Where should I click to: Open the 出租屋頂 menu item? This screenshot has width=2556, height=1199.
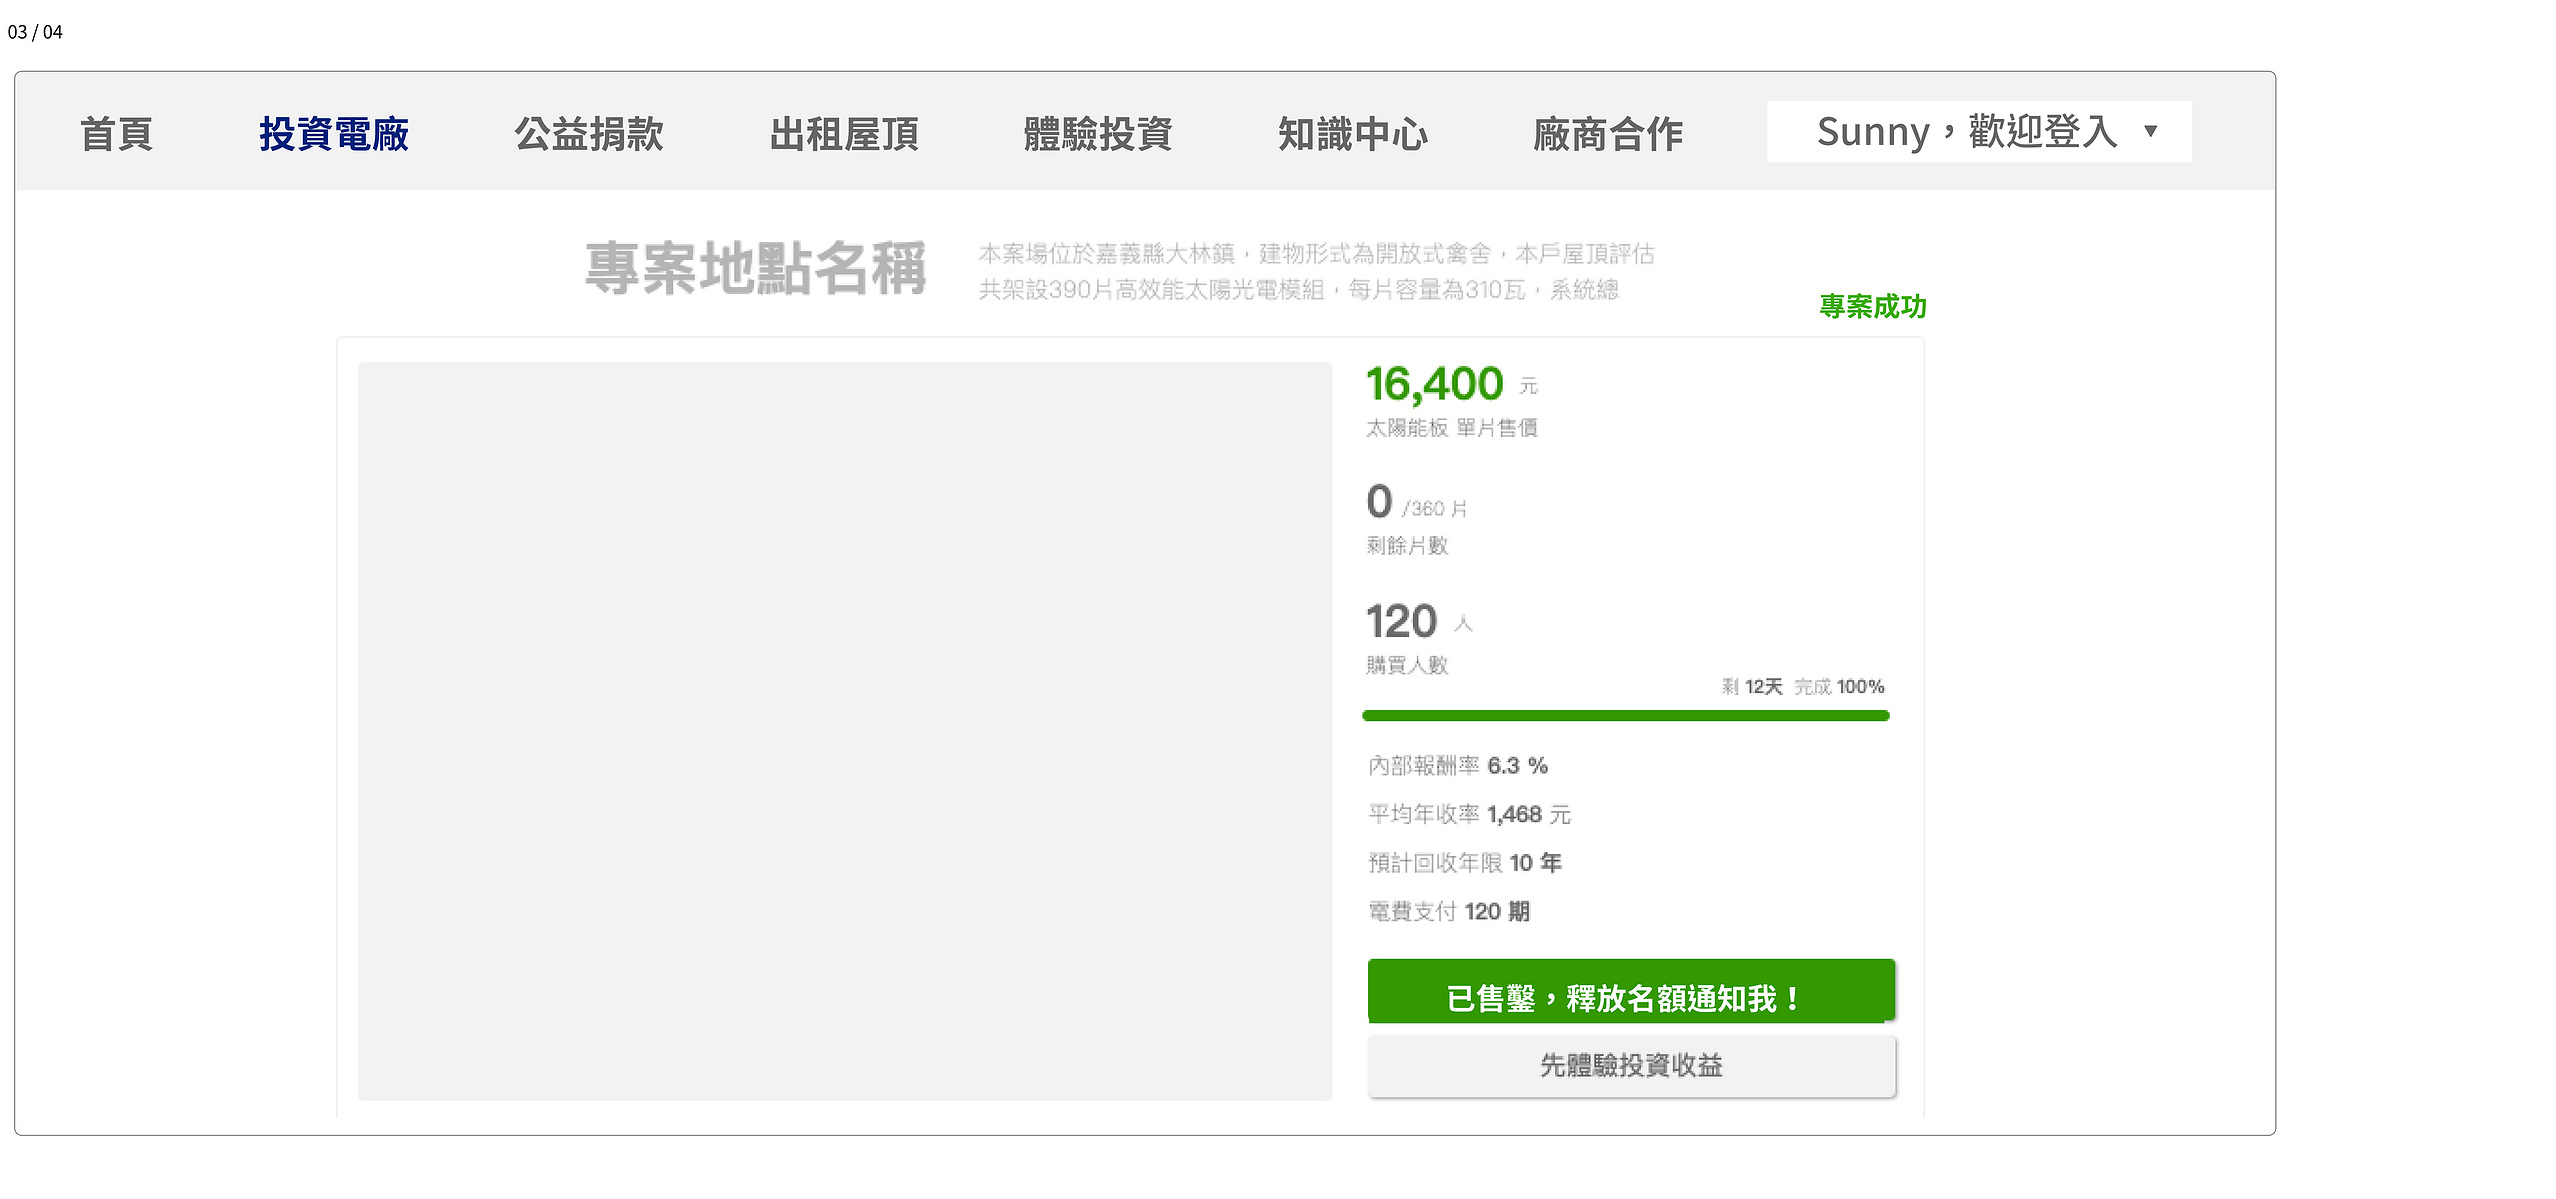[x=844, y=133]
